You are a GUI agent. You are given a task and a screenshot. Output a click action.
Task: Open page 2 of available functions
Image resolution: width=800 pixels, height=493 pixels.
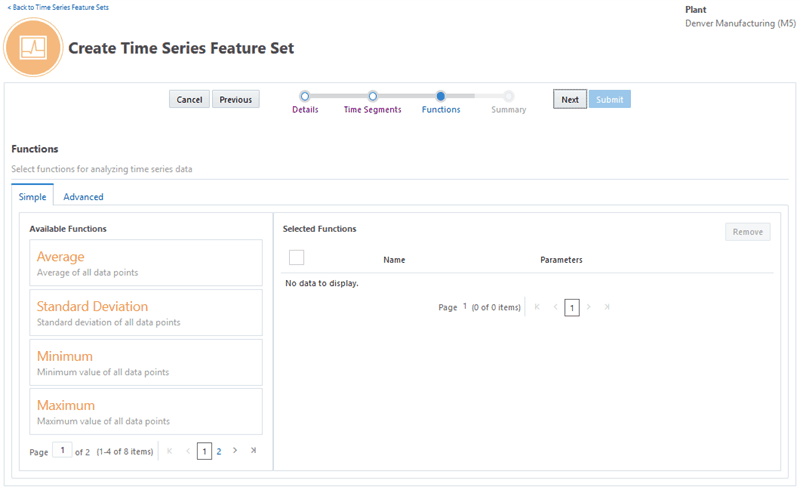[219, 451]
